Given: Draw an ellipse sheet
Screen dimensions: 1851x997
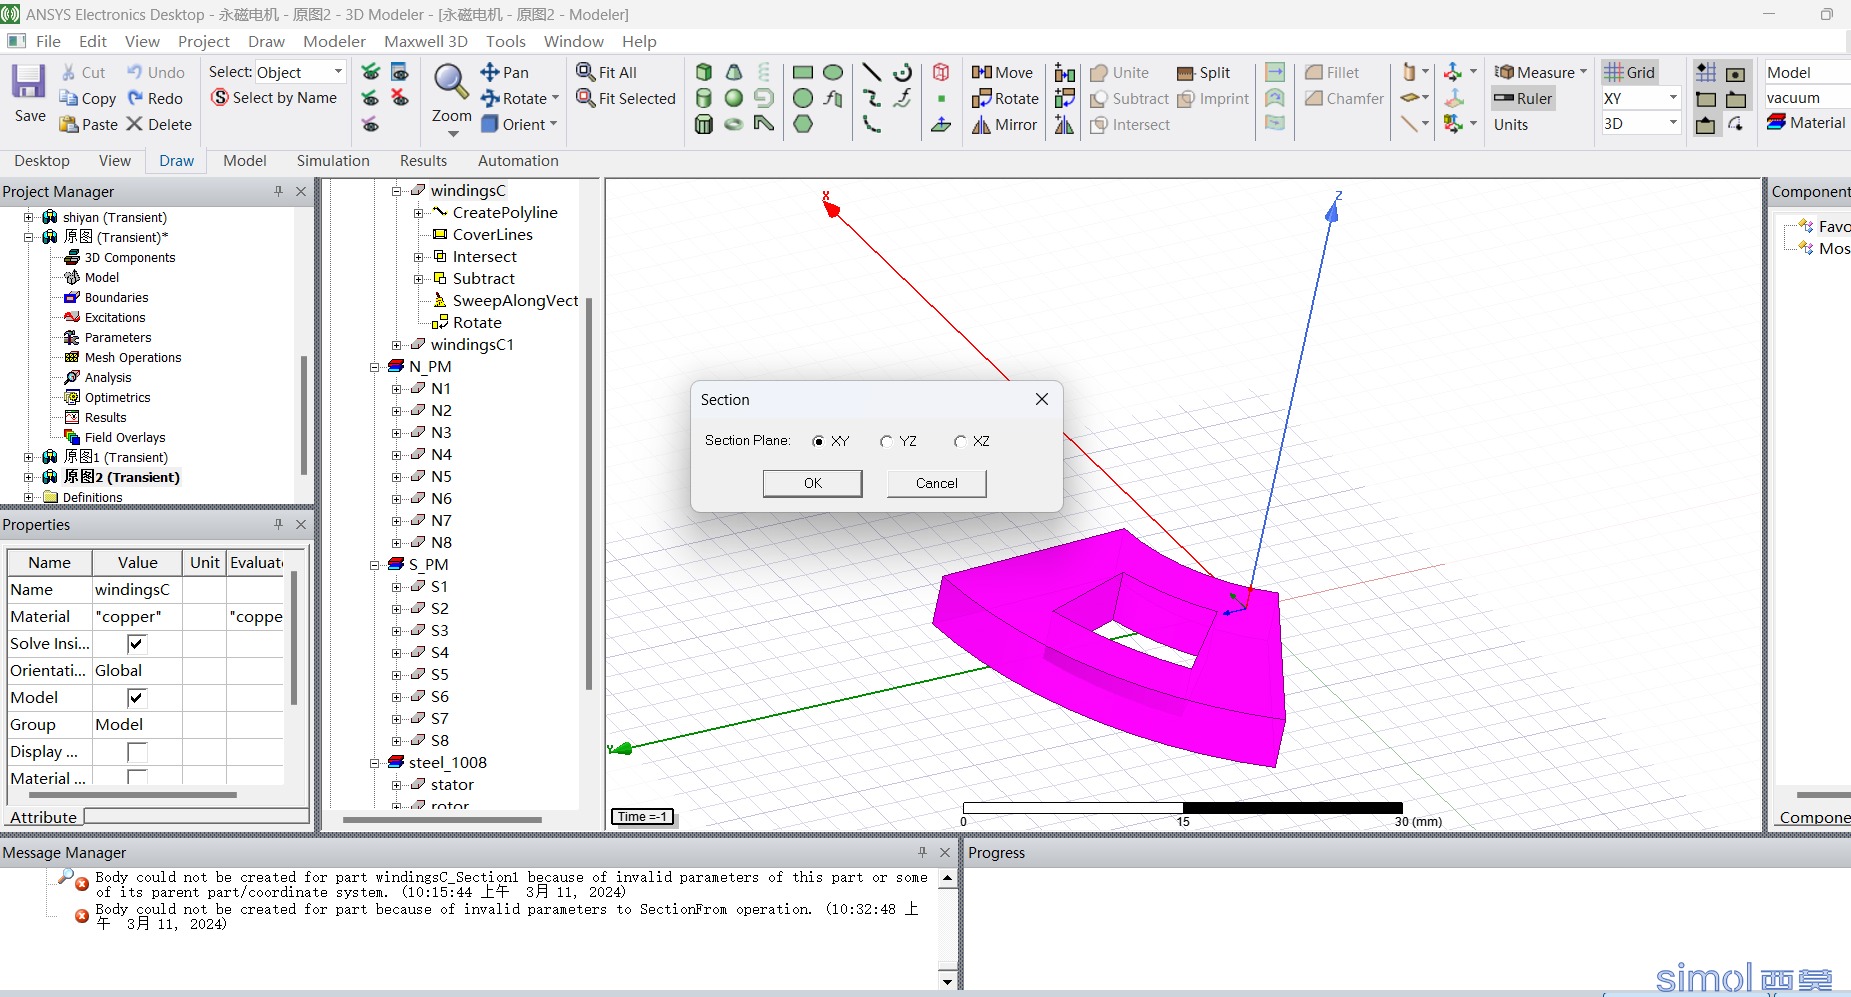Looking at the screenshot, I should [x=833, y=72].
